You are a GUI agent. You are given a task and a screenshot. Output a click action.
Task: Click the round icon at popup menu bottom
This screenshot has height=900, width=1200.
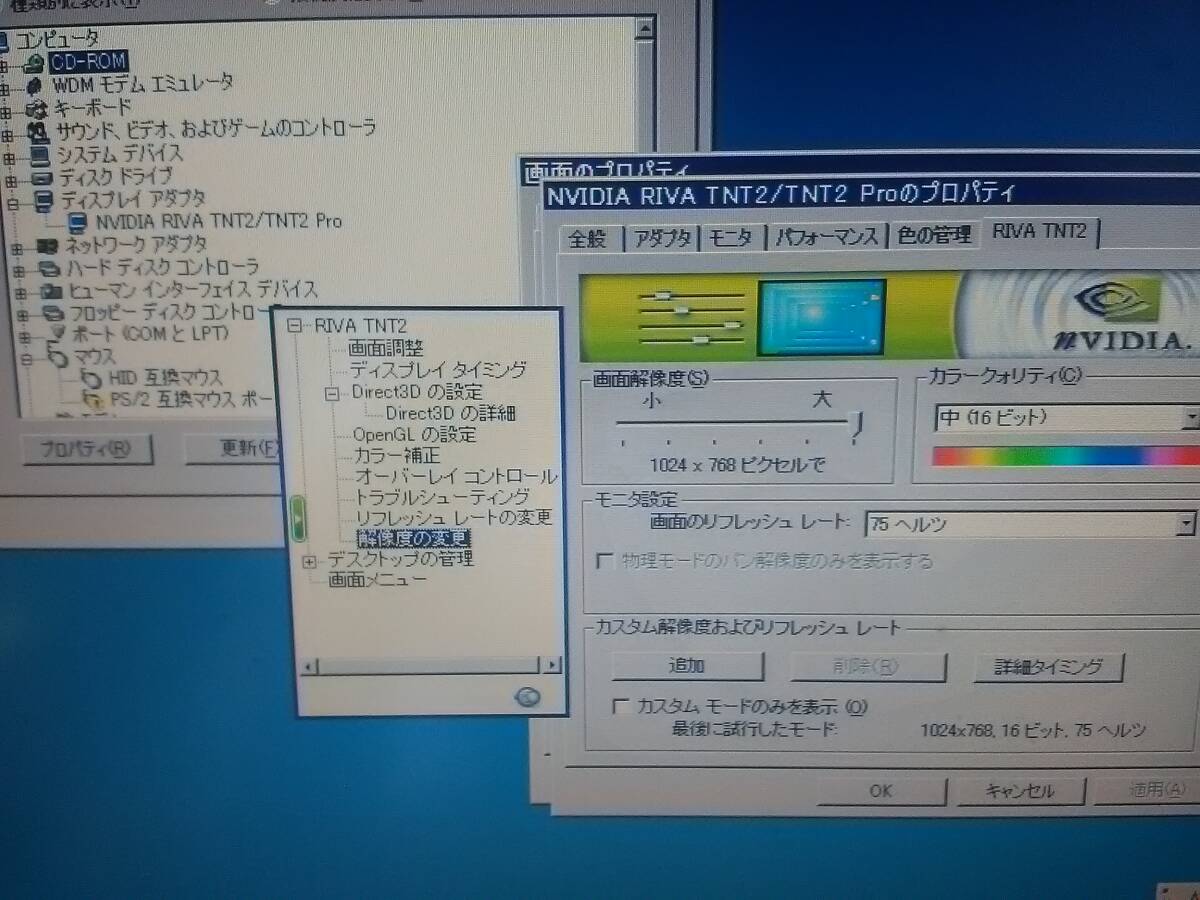pyautogui.click(x=528, y=697)
